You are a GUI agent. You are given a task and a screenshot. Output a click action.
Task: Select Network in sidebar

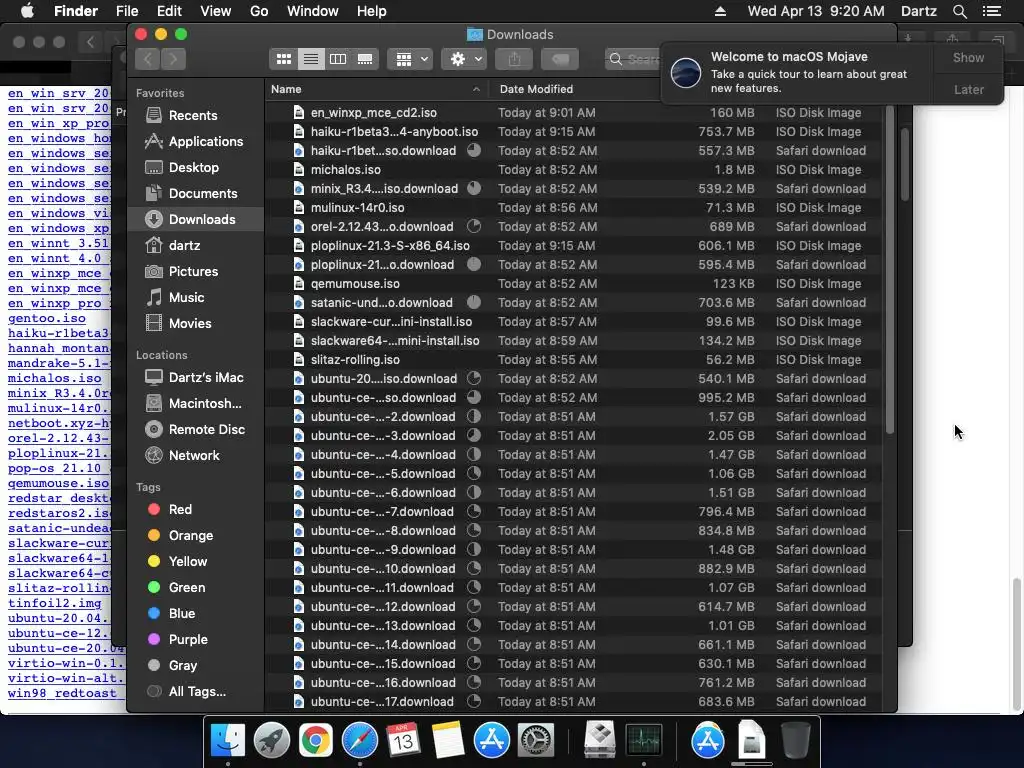(x=194, y=456)
